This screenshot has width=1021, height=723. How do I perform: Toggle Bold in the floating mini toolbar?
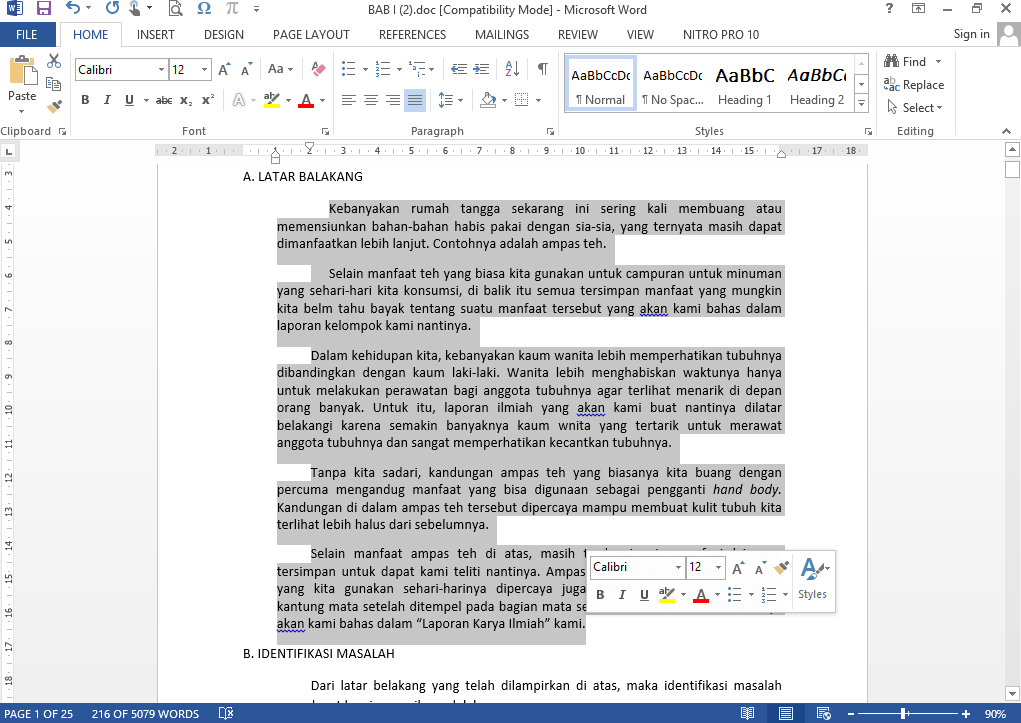600,595
